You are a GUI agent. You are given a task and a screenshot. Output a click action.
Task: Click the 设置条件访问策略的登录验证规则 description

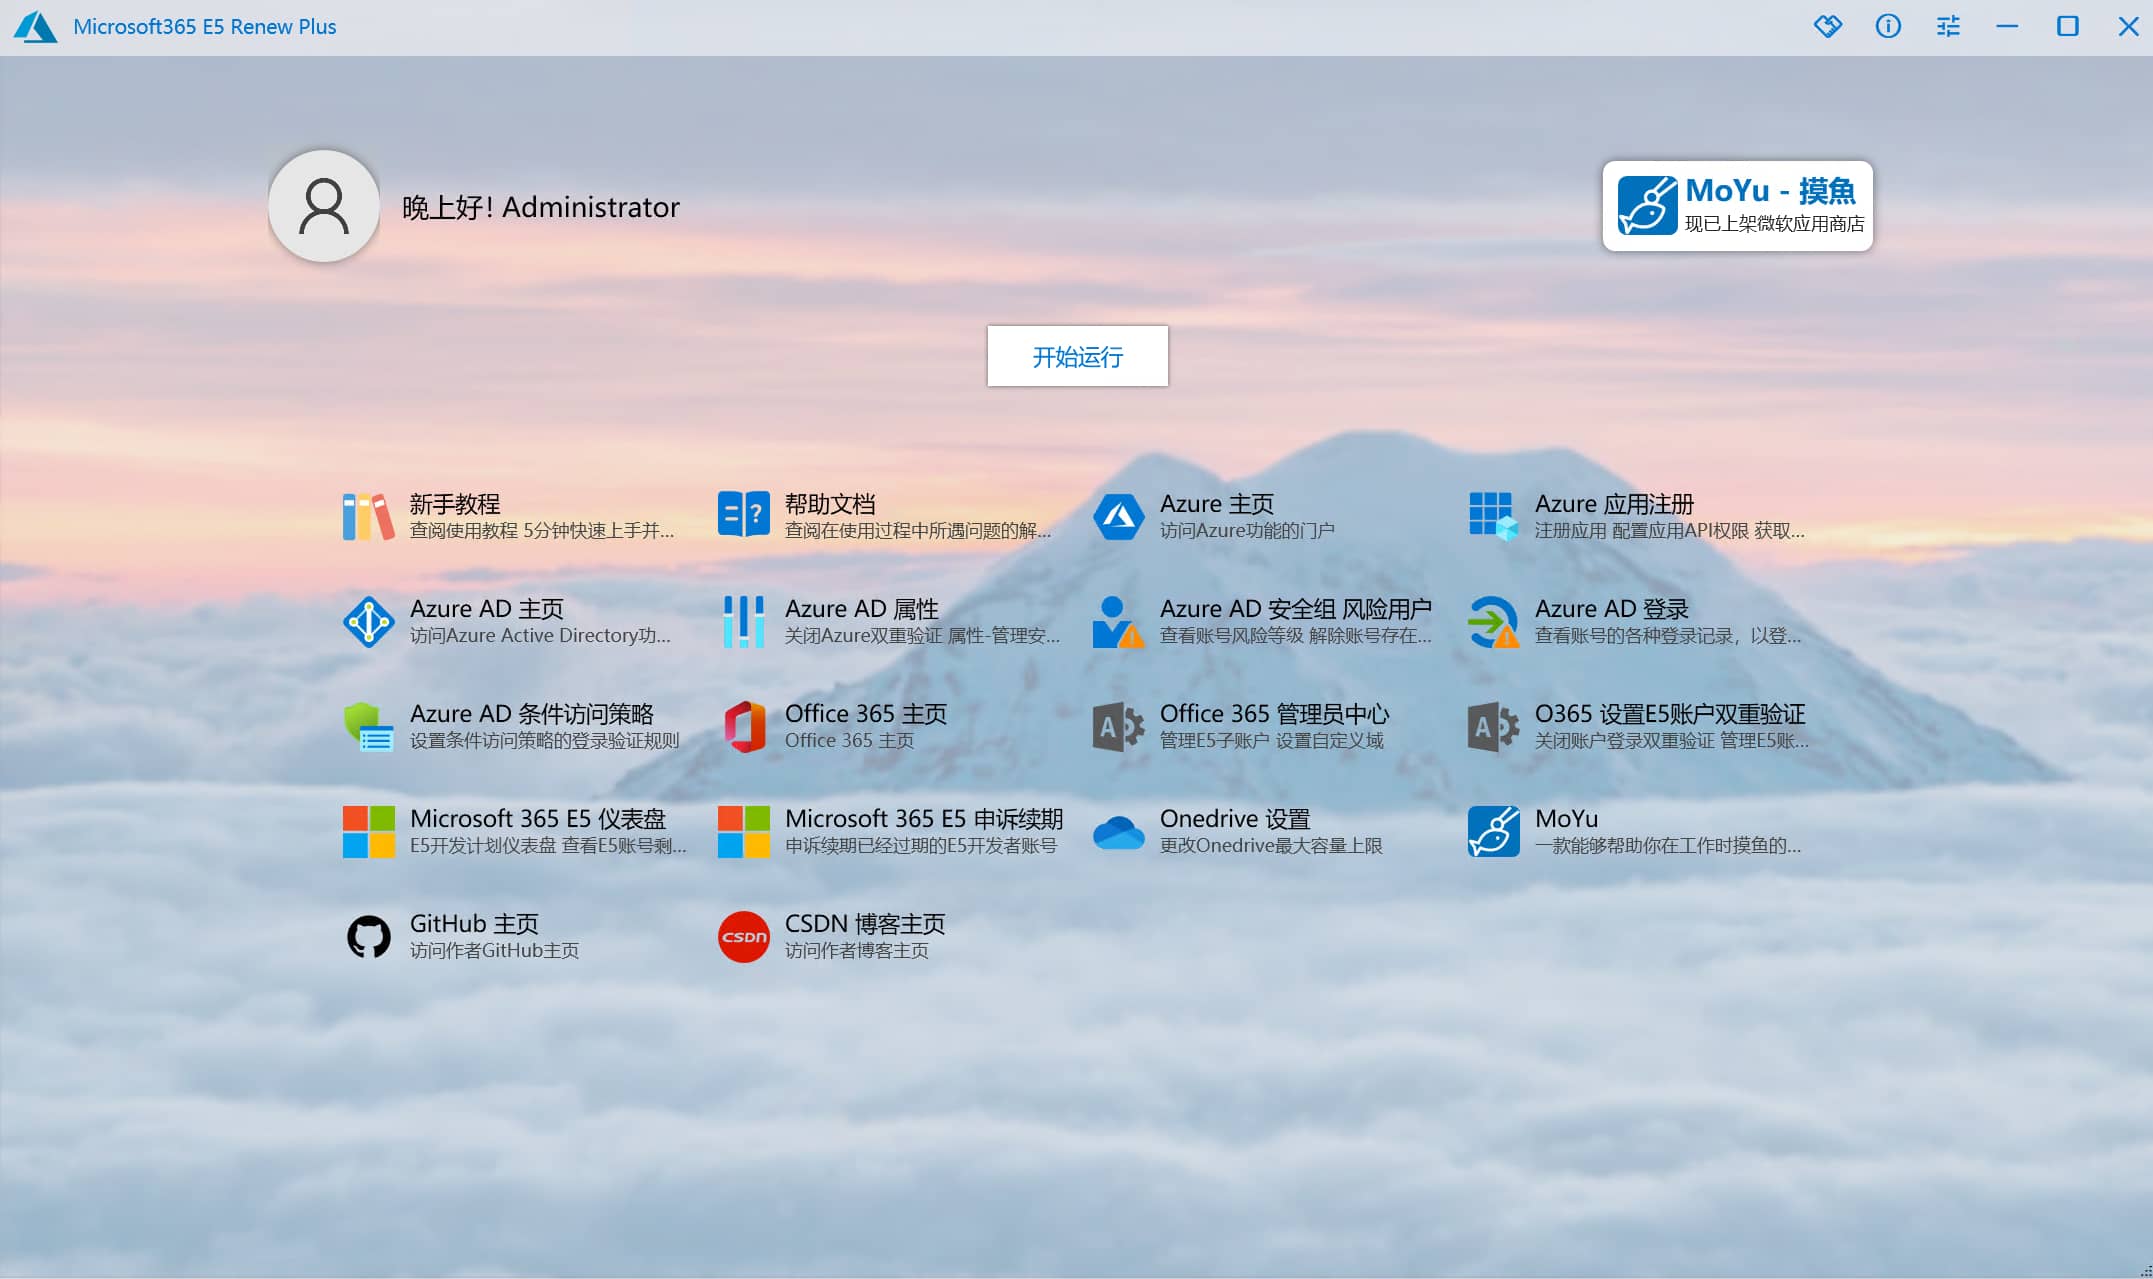click(545, 741)
